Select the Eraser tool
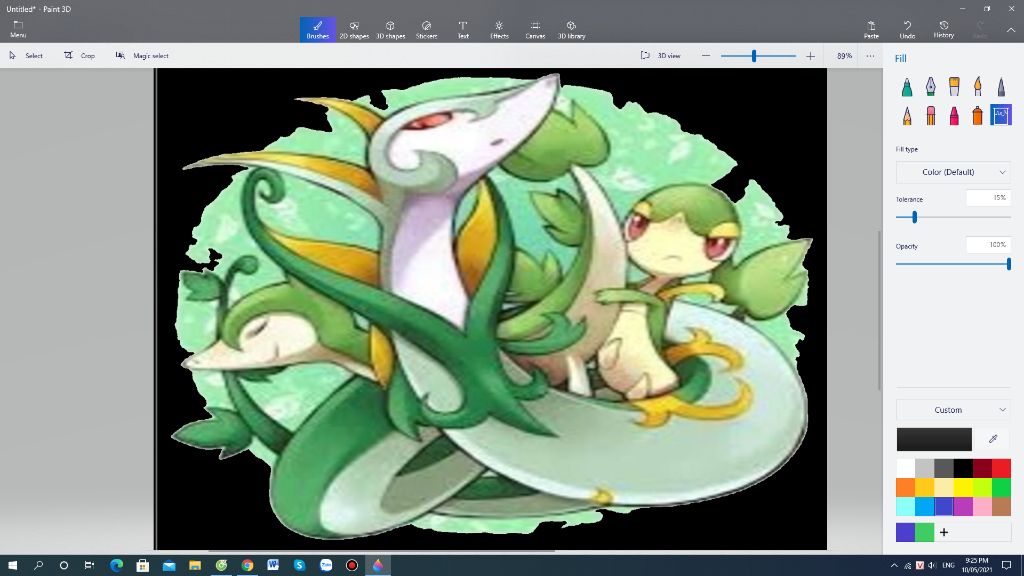The width and height of the screenshot is (1024, 576). click(x=931, y=116)
